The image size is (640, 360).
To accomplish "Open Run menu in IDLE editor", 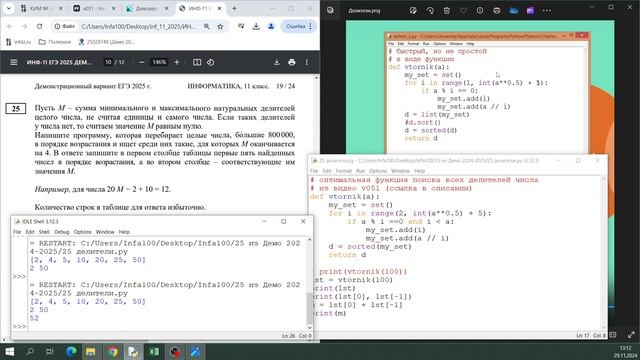I will point(360,171).
